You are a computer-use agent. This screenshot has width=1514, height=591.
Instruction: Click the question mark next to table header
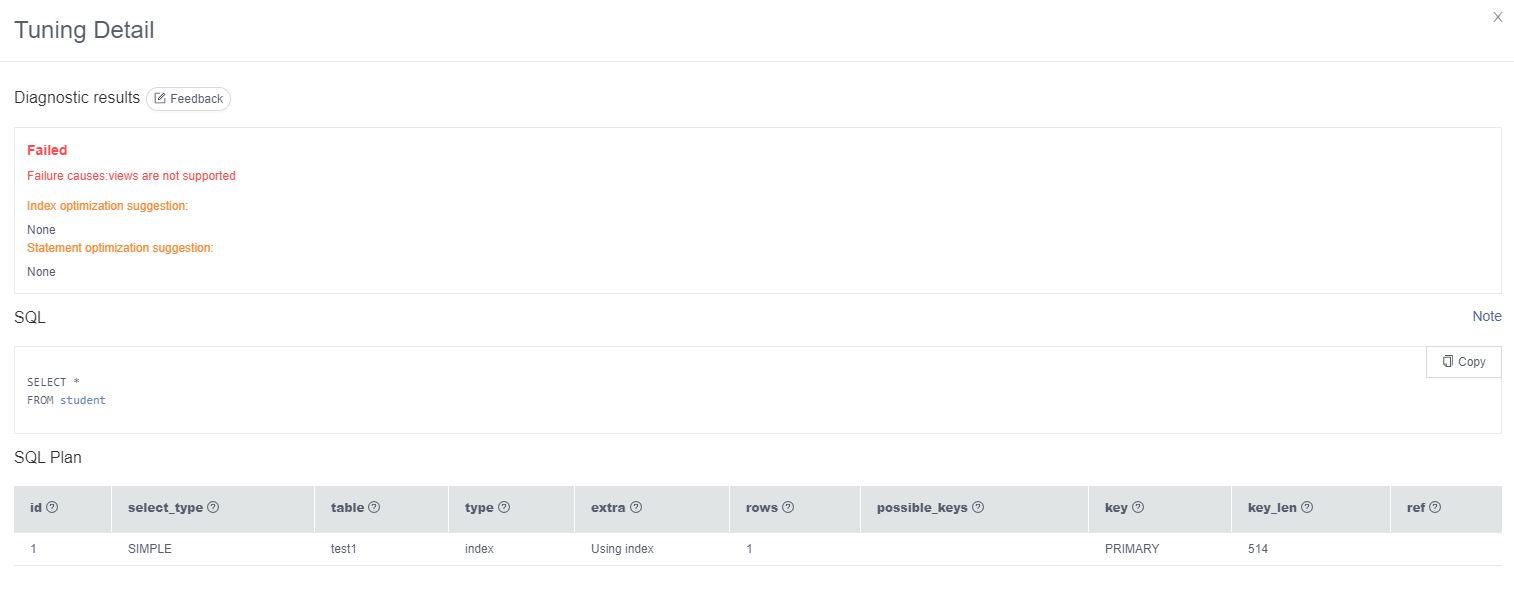point(374,507)
